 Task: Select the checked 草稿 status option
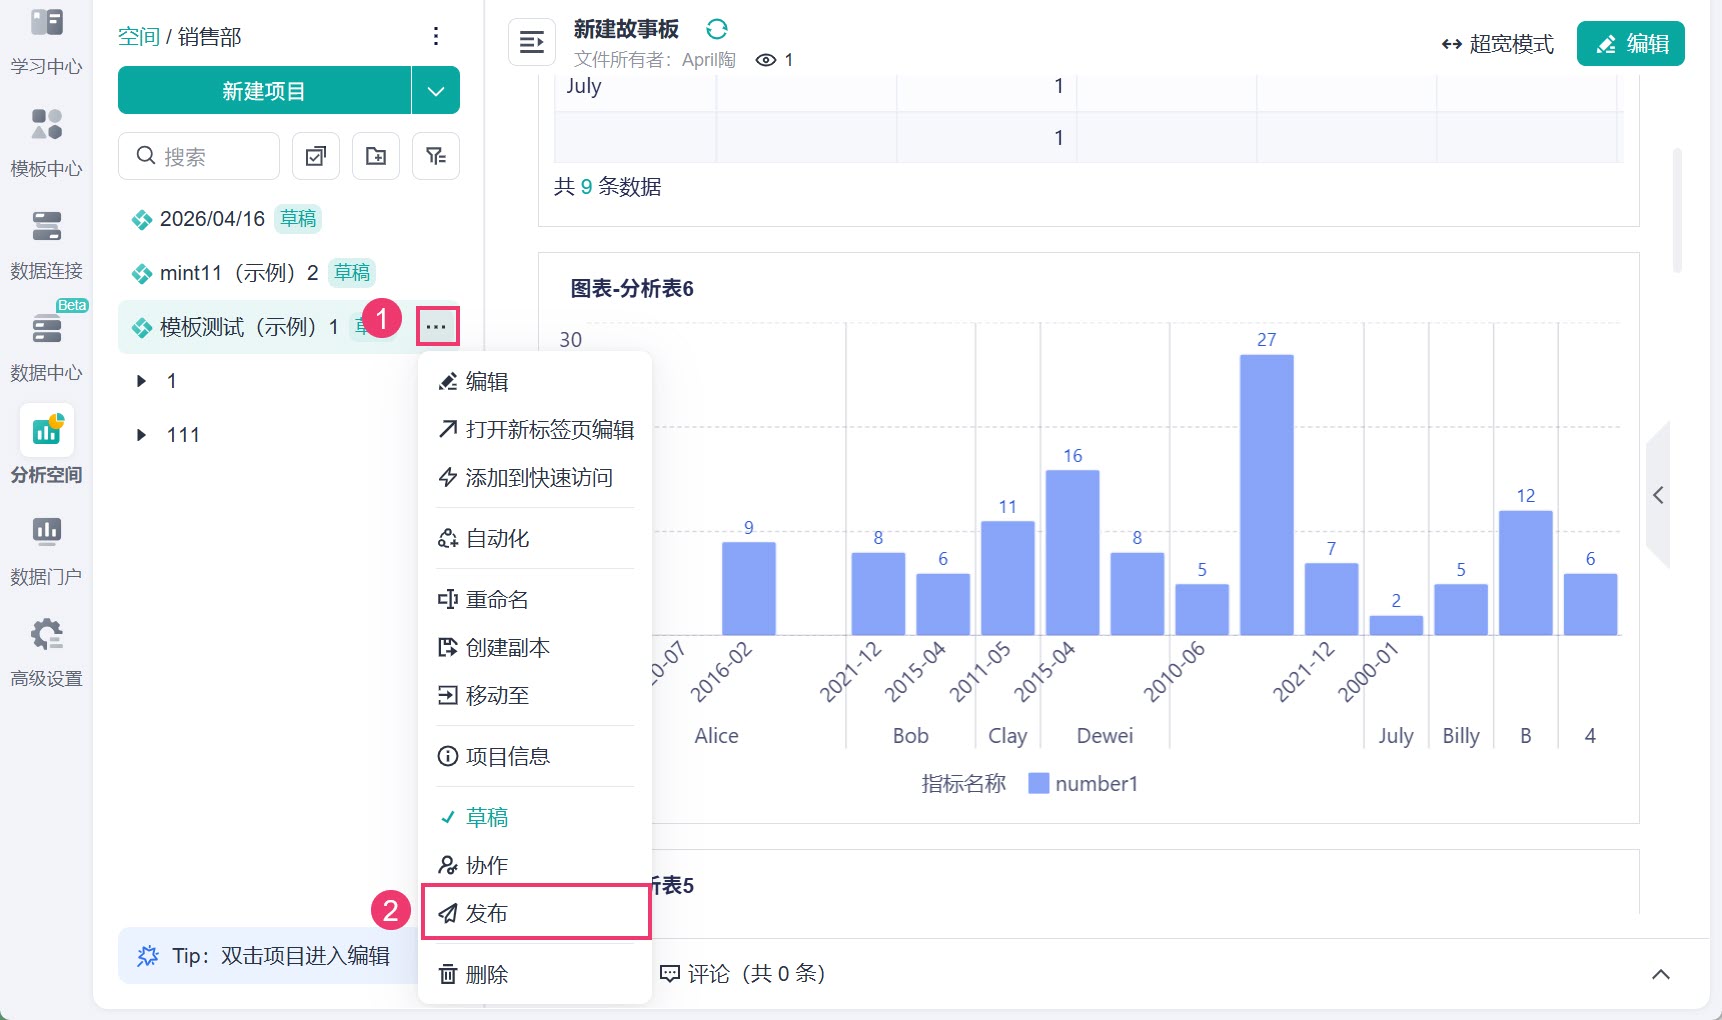coord(535,817)
